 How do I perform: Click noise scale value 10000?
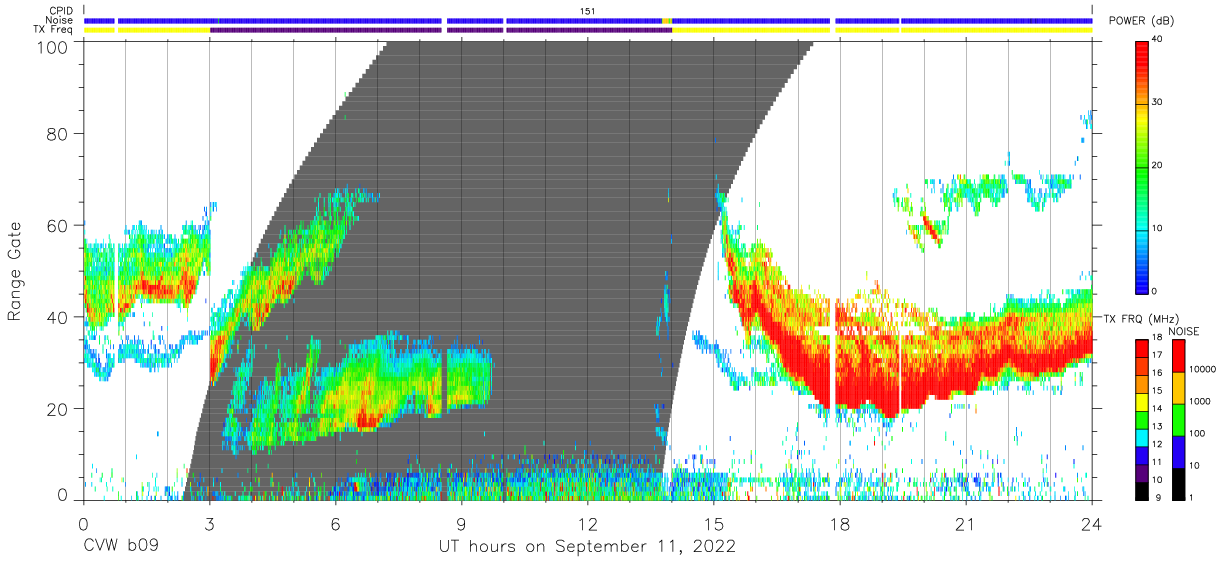tap(1200, 370)
